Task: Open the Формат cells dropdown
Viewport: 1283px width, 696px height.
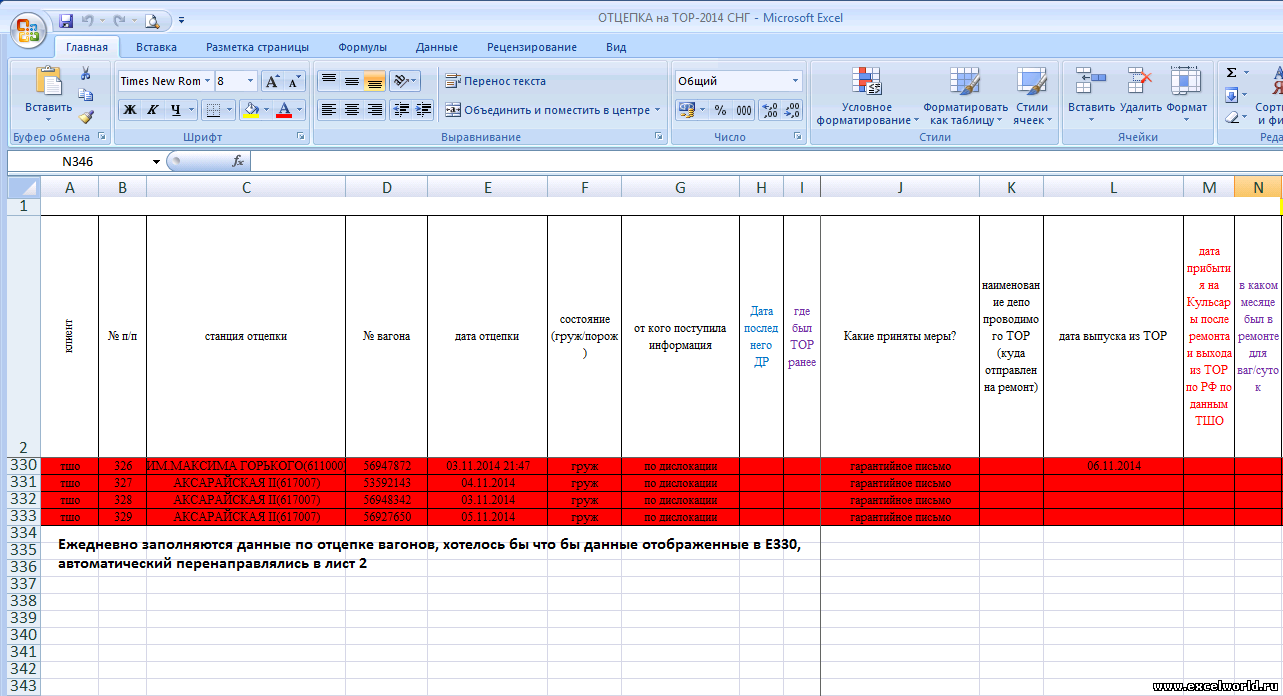Action: [1186, 97]
